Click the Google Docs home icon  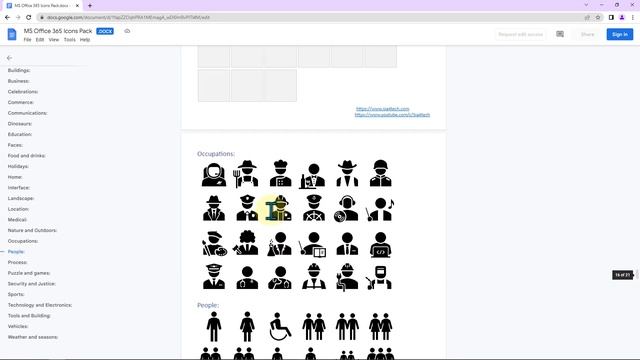tap(12, 34)
